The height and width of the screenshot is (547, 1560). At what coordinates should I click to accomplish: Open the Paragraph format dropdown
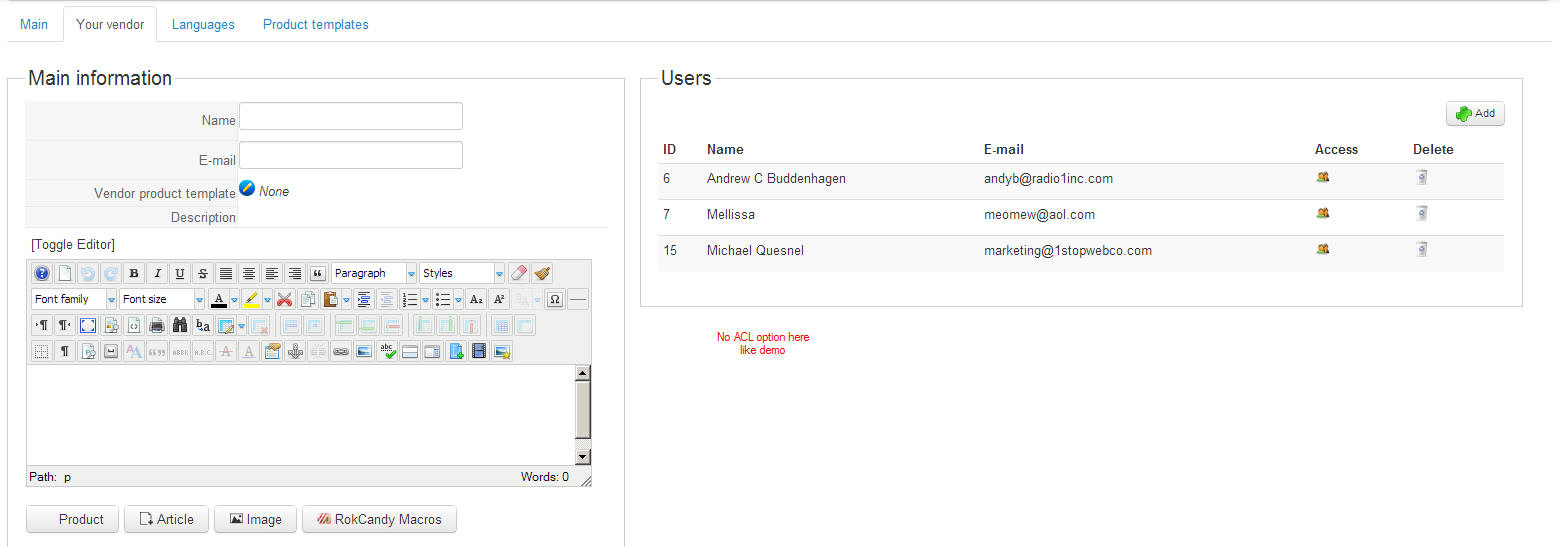374,273
